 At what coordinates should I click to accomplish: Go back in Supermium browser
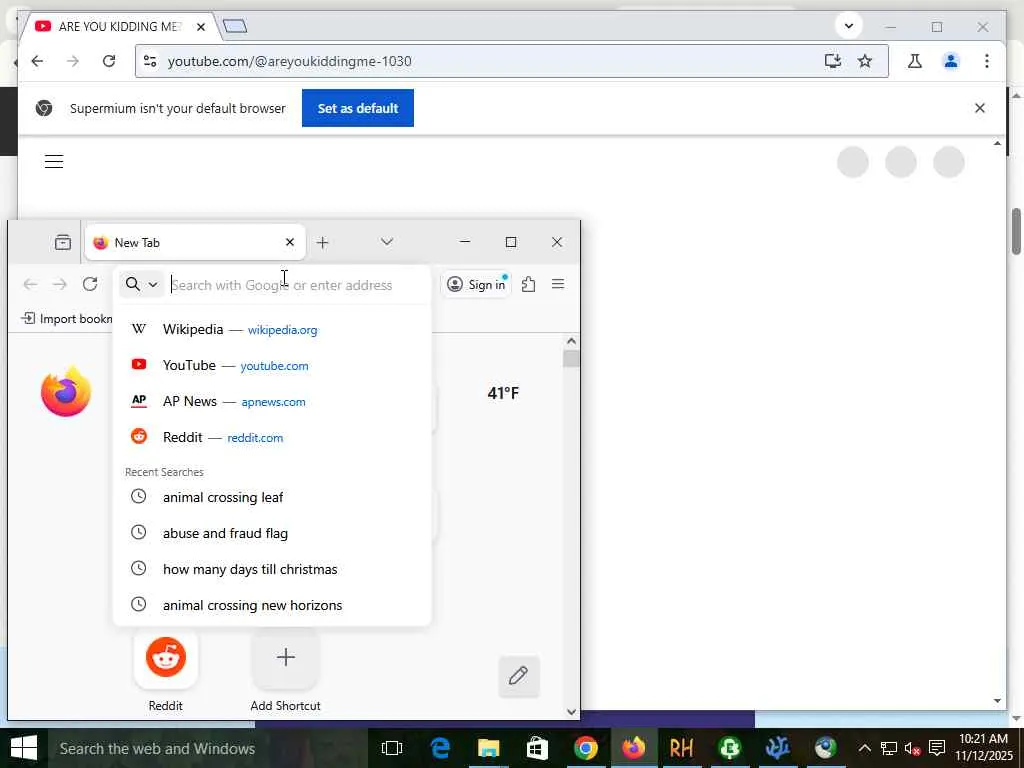click(x=37, y=61)
